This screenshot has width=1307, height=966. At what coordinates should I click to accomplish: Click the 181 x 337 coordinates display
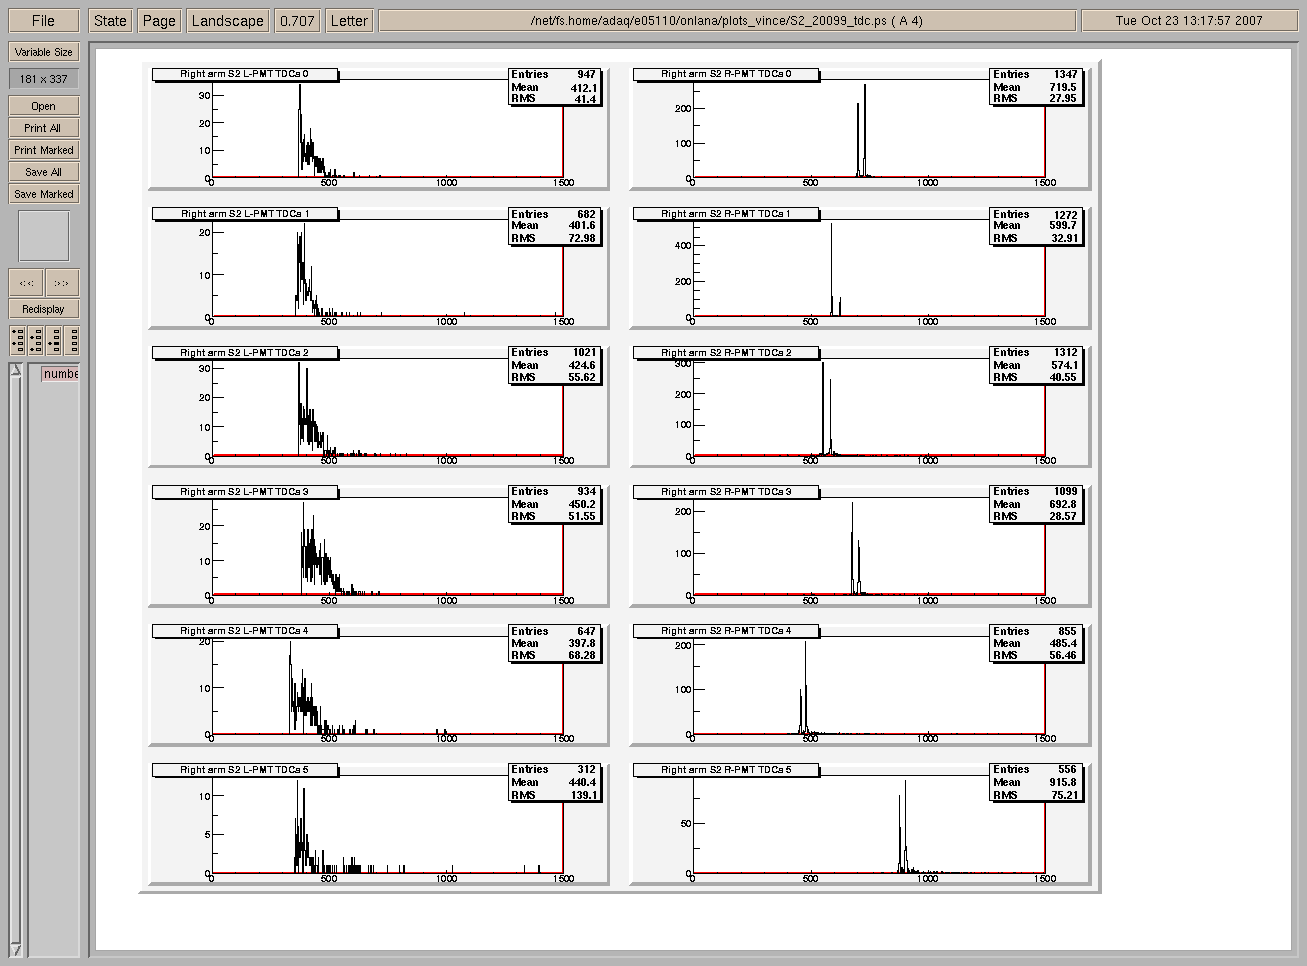click(44, 79)
